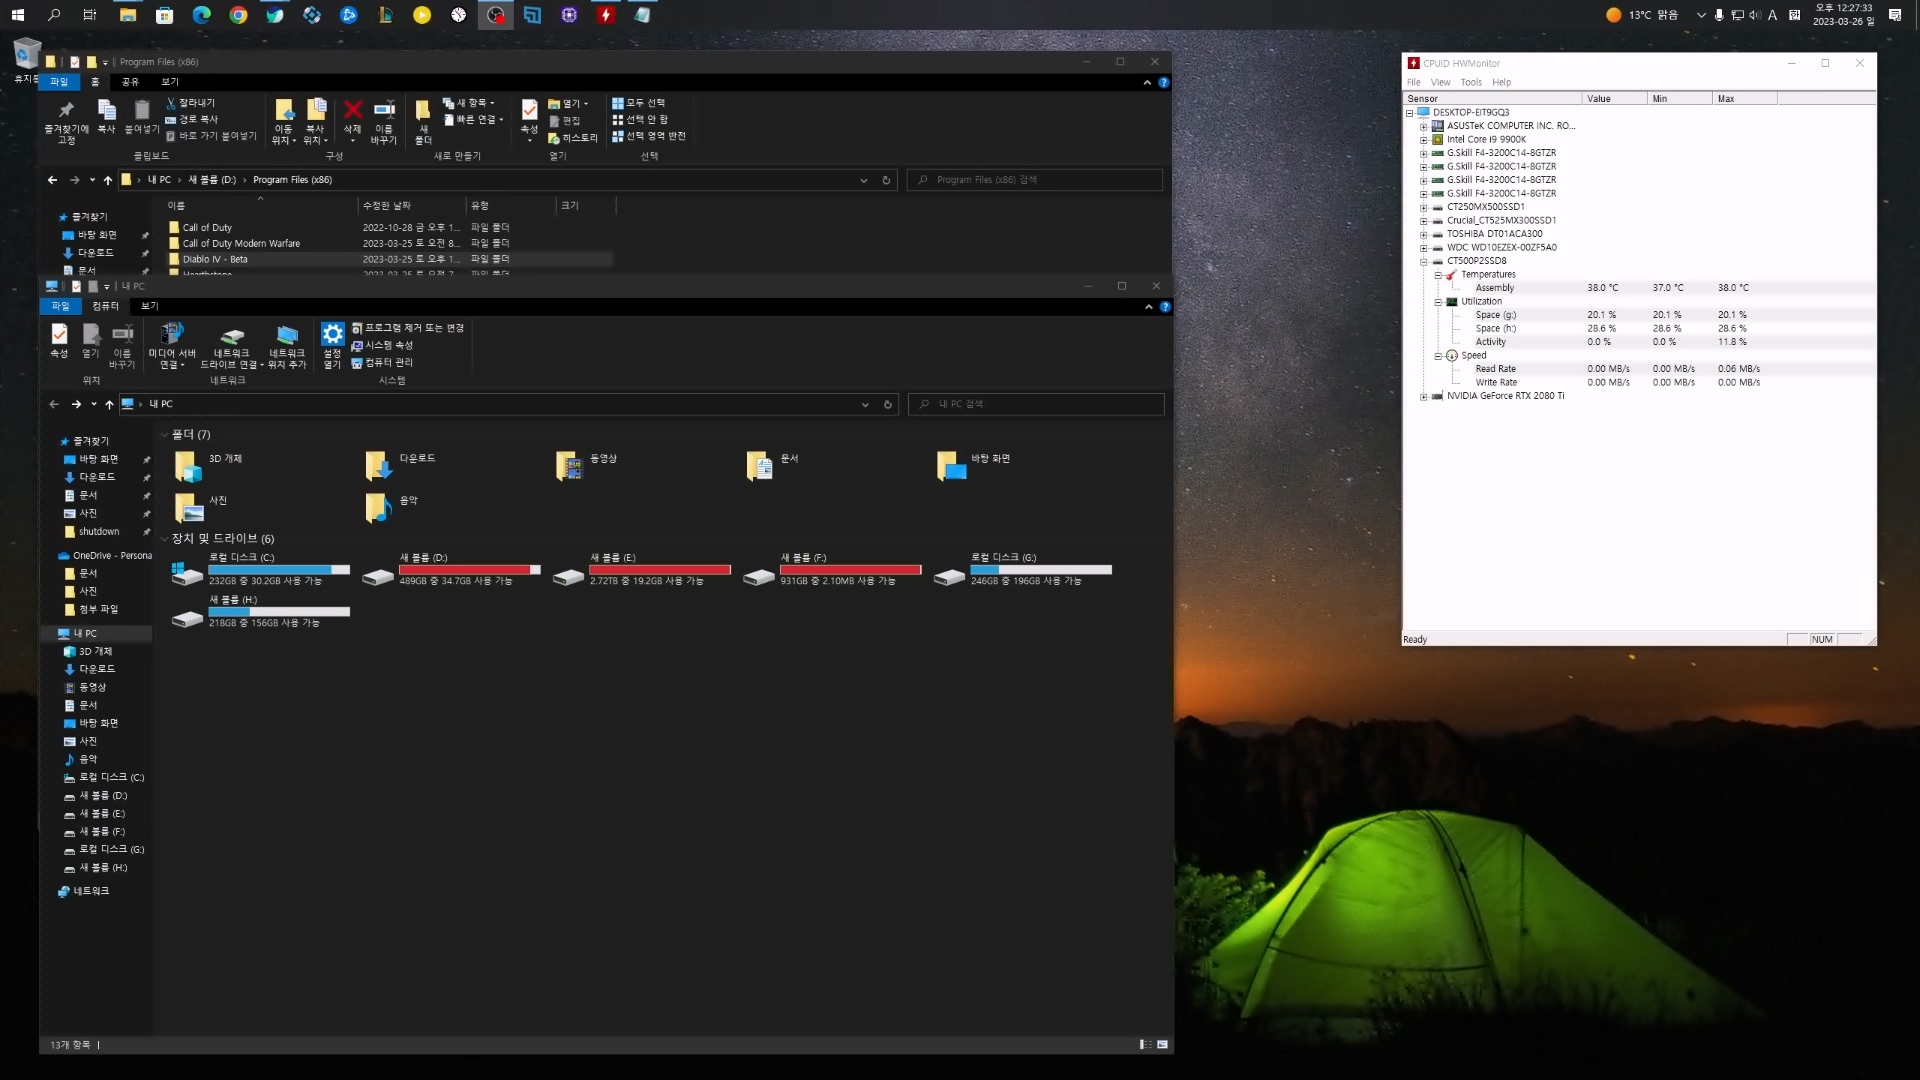Open the File menu in HWMonitor

pyautogui.click(x=1413, y=82)
